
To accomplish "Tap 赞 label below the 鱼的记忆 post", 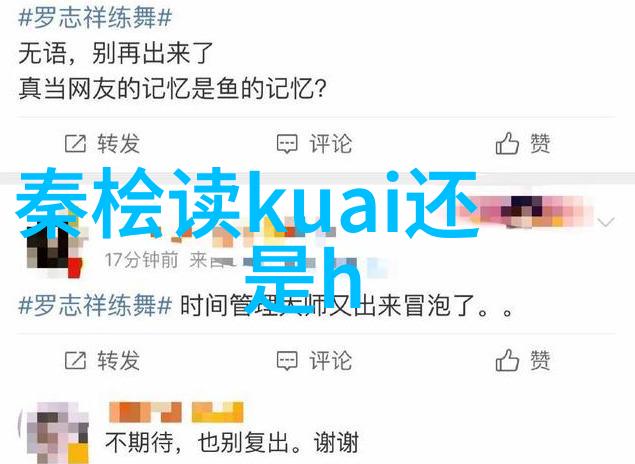I will click(x=540, y=143).
